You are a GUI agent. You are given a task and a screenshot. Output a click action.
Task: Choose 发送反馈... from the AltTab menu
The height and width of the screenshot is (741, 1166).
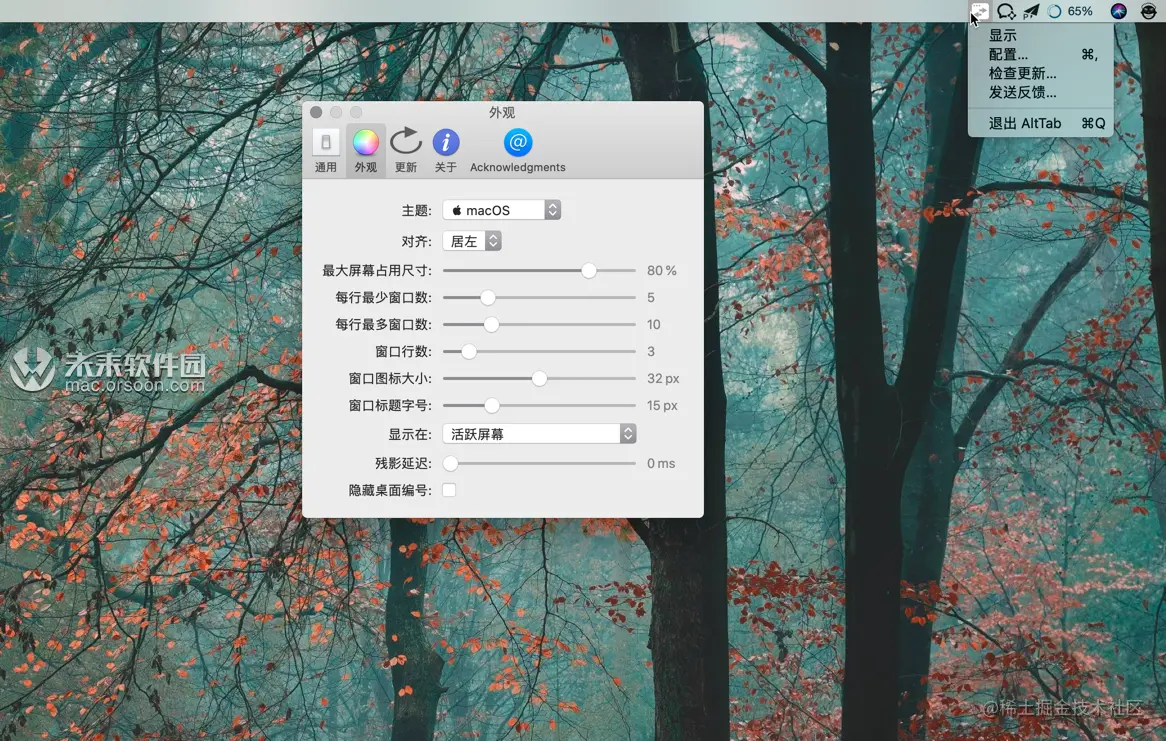pyautogui.click(x=1040, y=92)
